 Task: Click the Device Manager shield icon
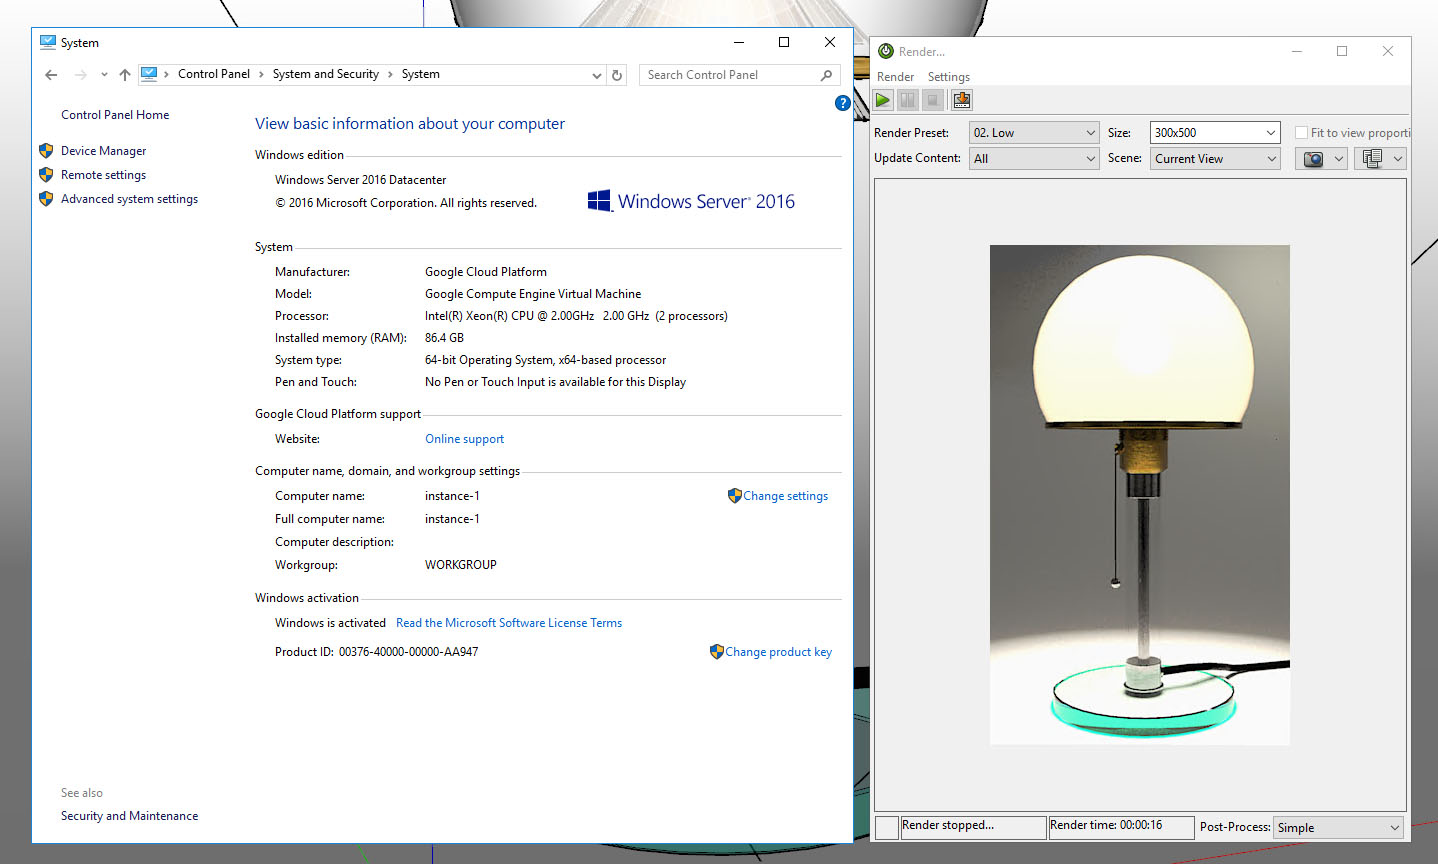(46, 151)
